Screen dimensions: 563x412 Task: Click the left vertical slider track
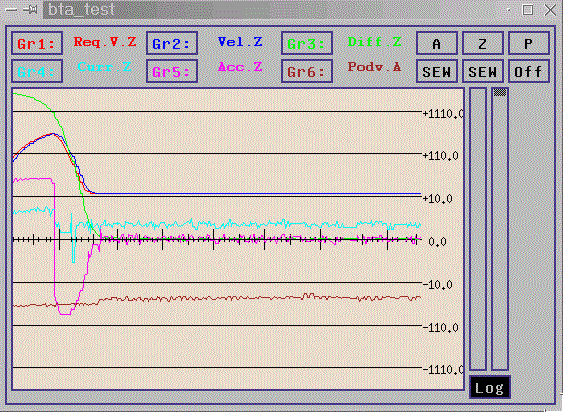click(478, 229)
